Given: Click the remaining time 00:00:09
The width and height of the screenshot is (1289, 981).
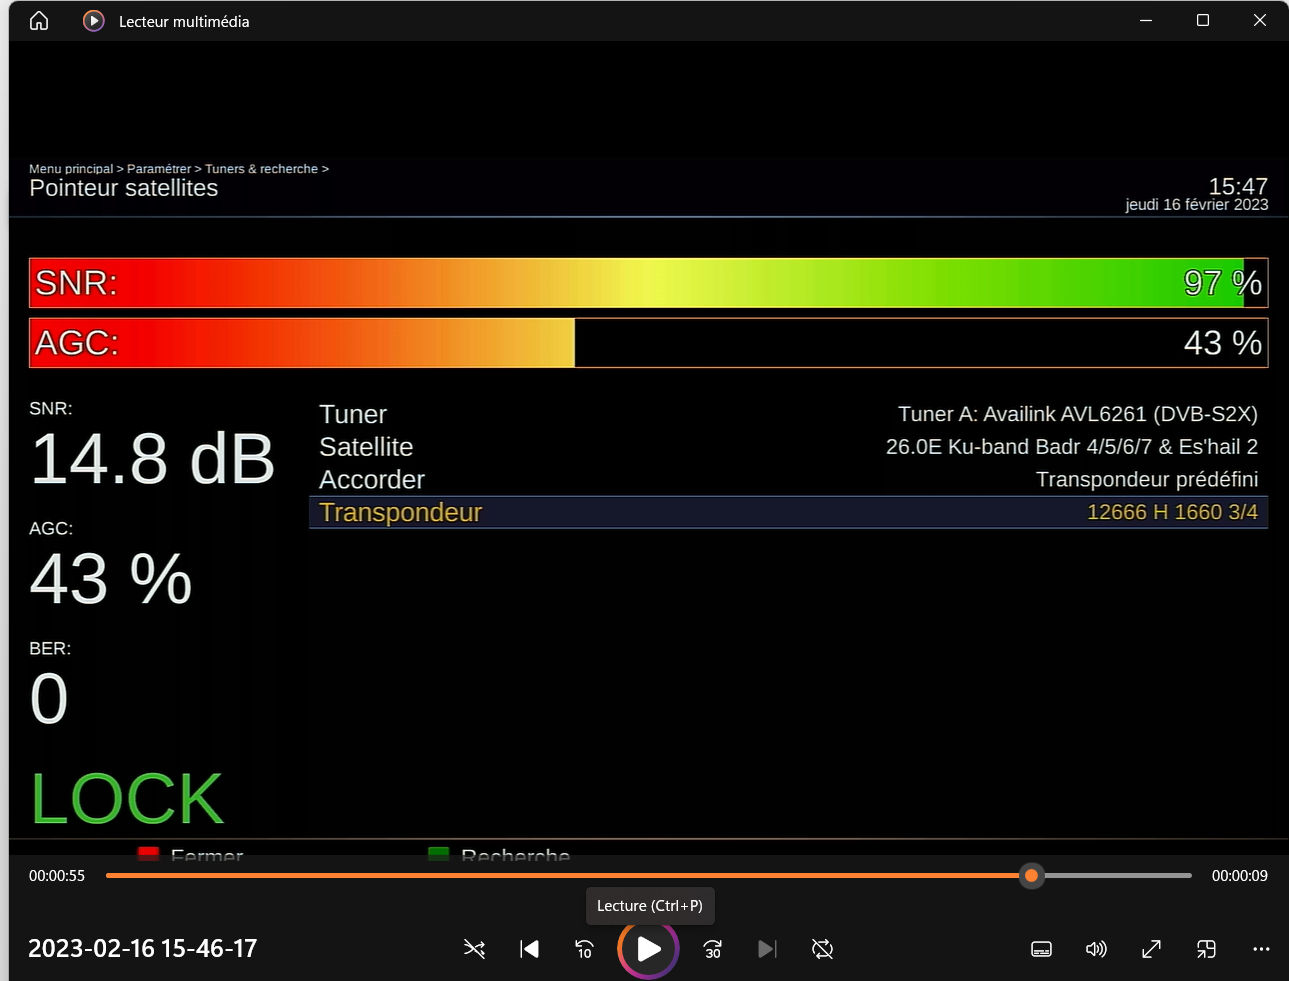Looking at the screenshot, I should [1240, 876].
